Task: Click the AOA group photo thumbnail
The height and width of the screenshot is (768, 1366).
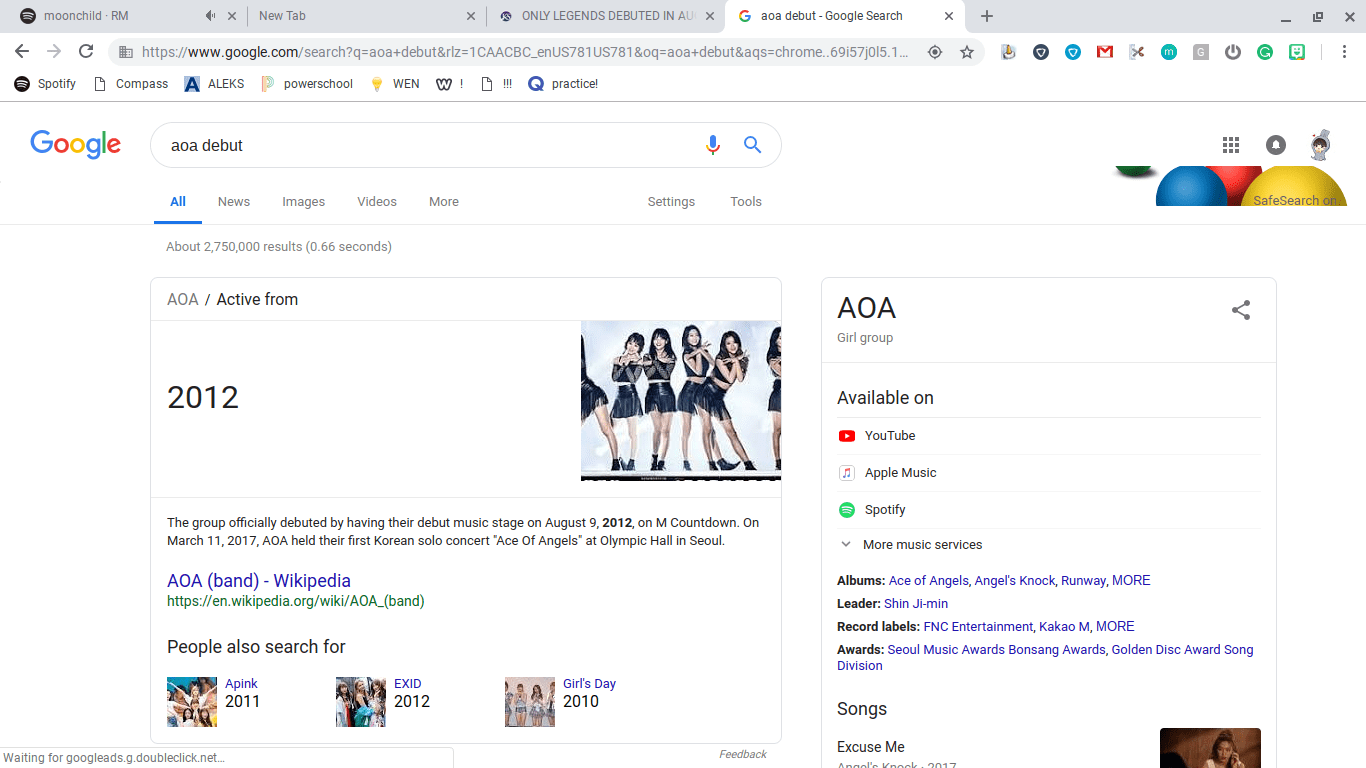Action: point(681,401)
